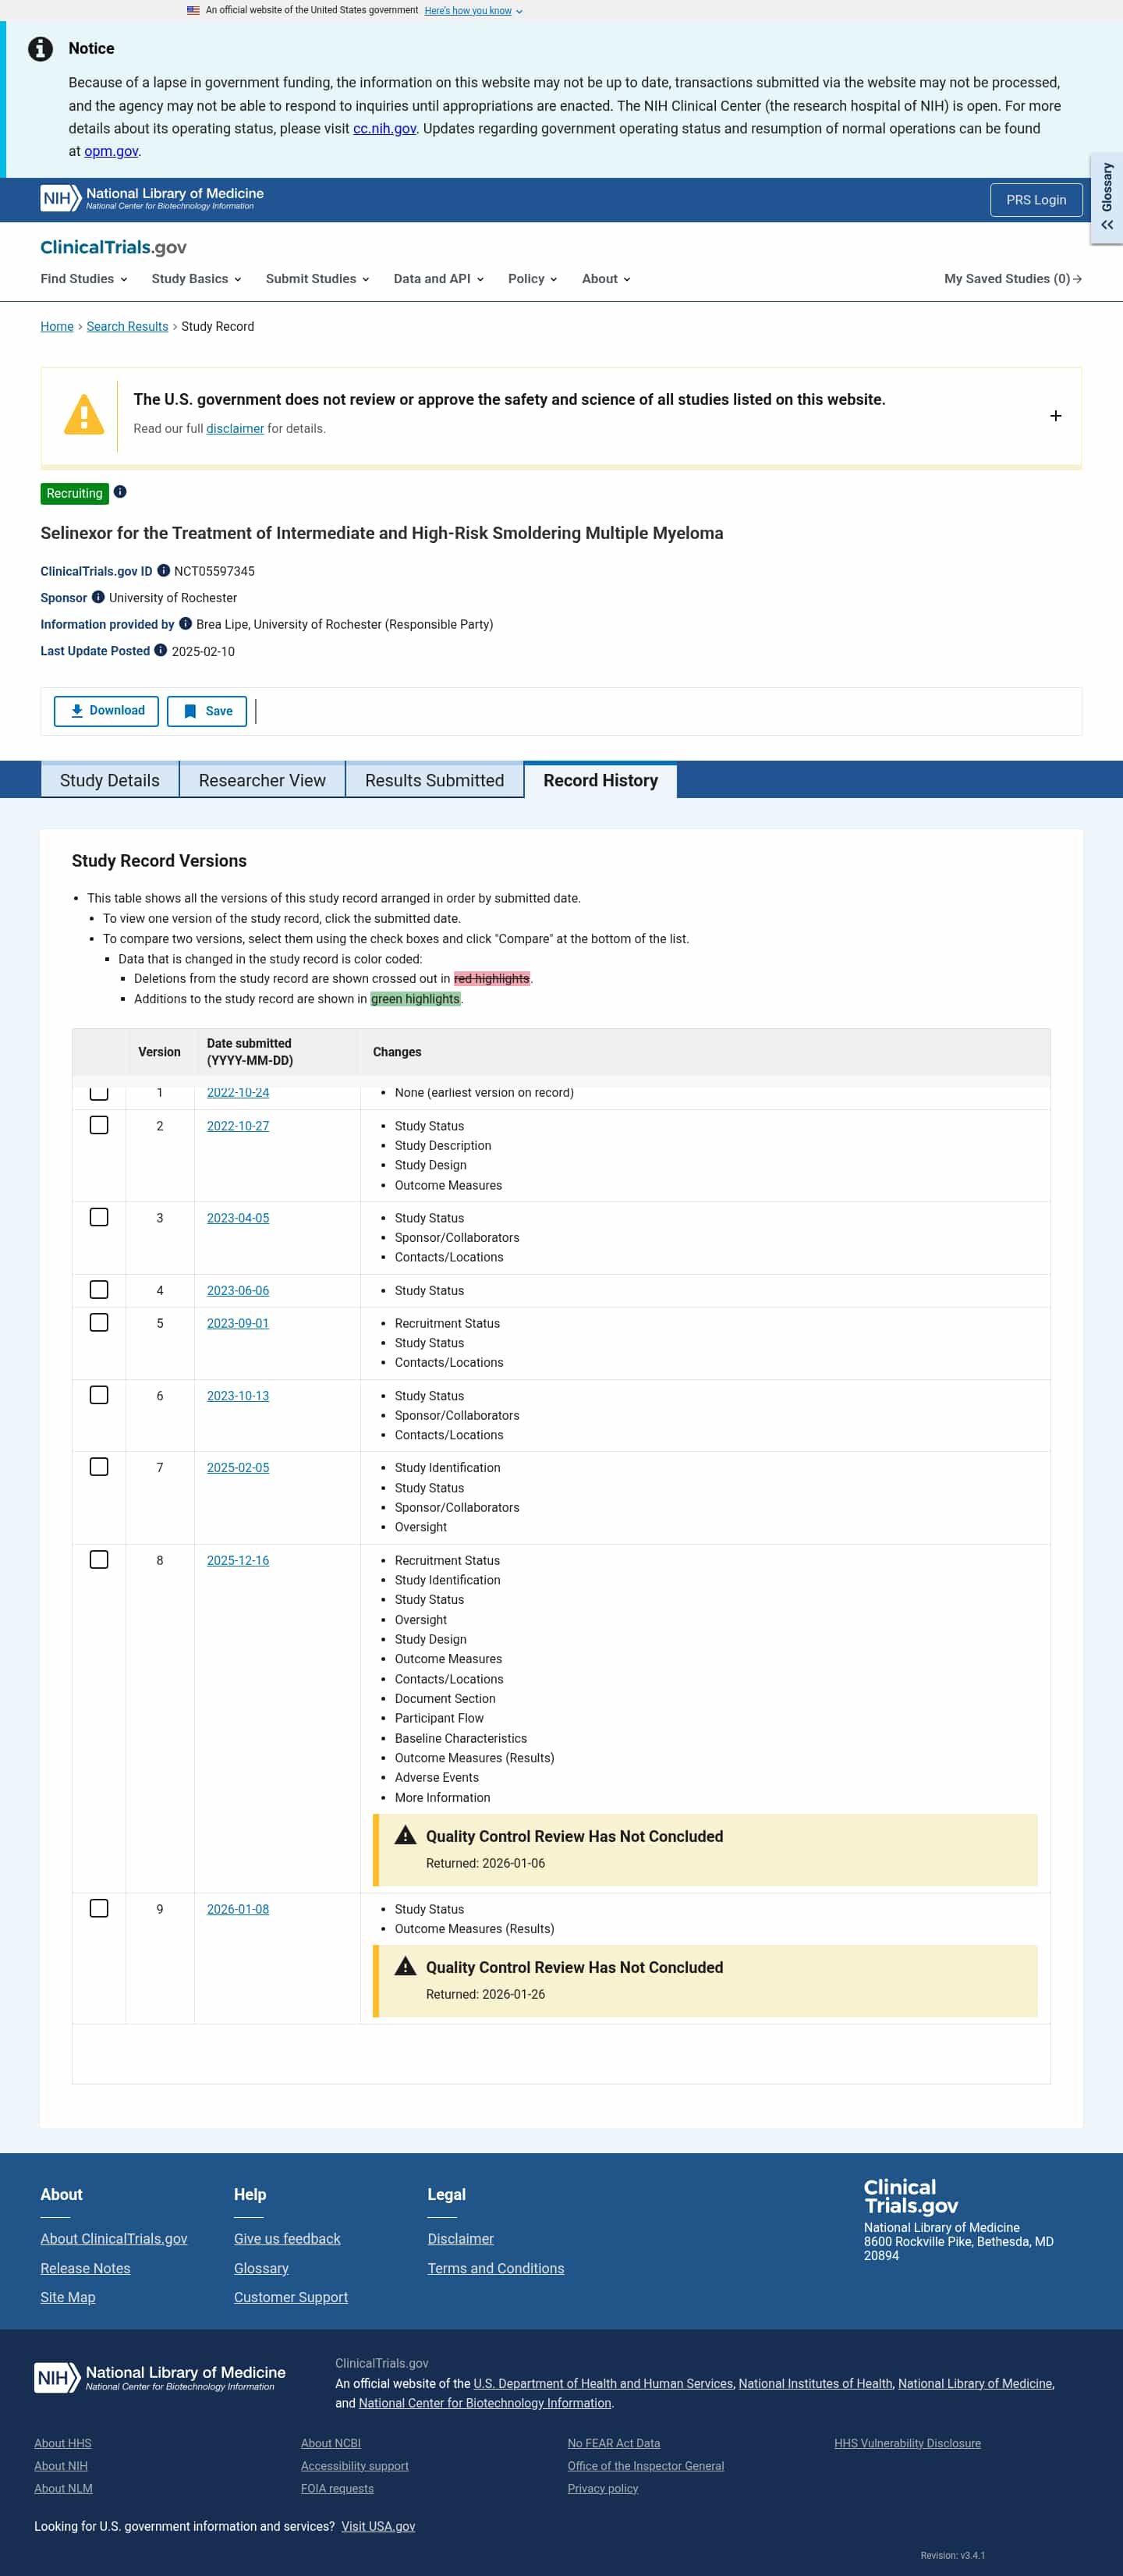1123x2576 pixels.
Task: Open the About dropdown menu
Action: (x=606, y=279)
